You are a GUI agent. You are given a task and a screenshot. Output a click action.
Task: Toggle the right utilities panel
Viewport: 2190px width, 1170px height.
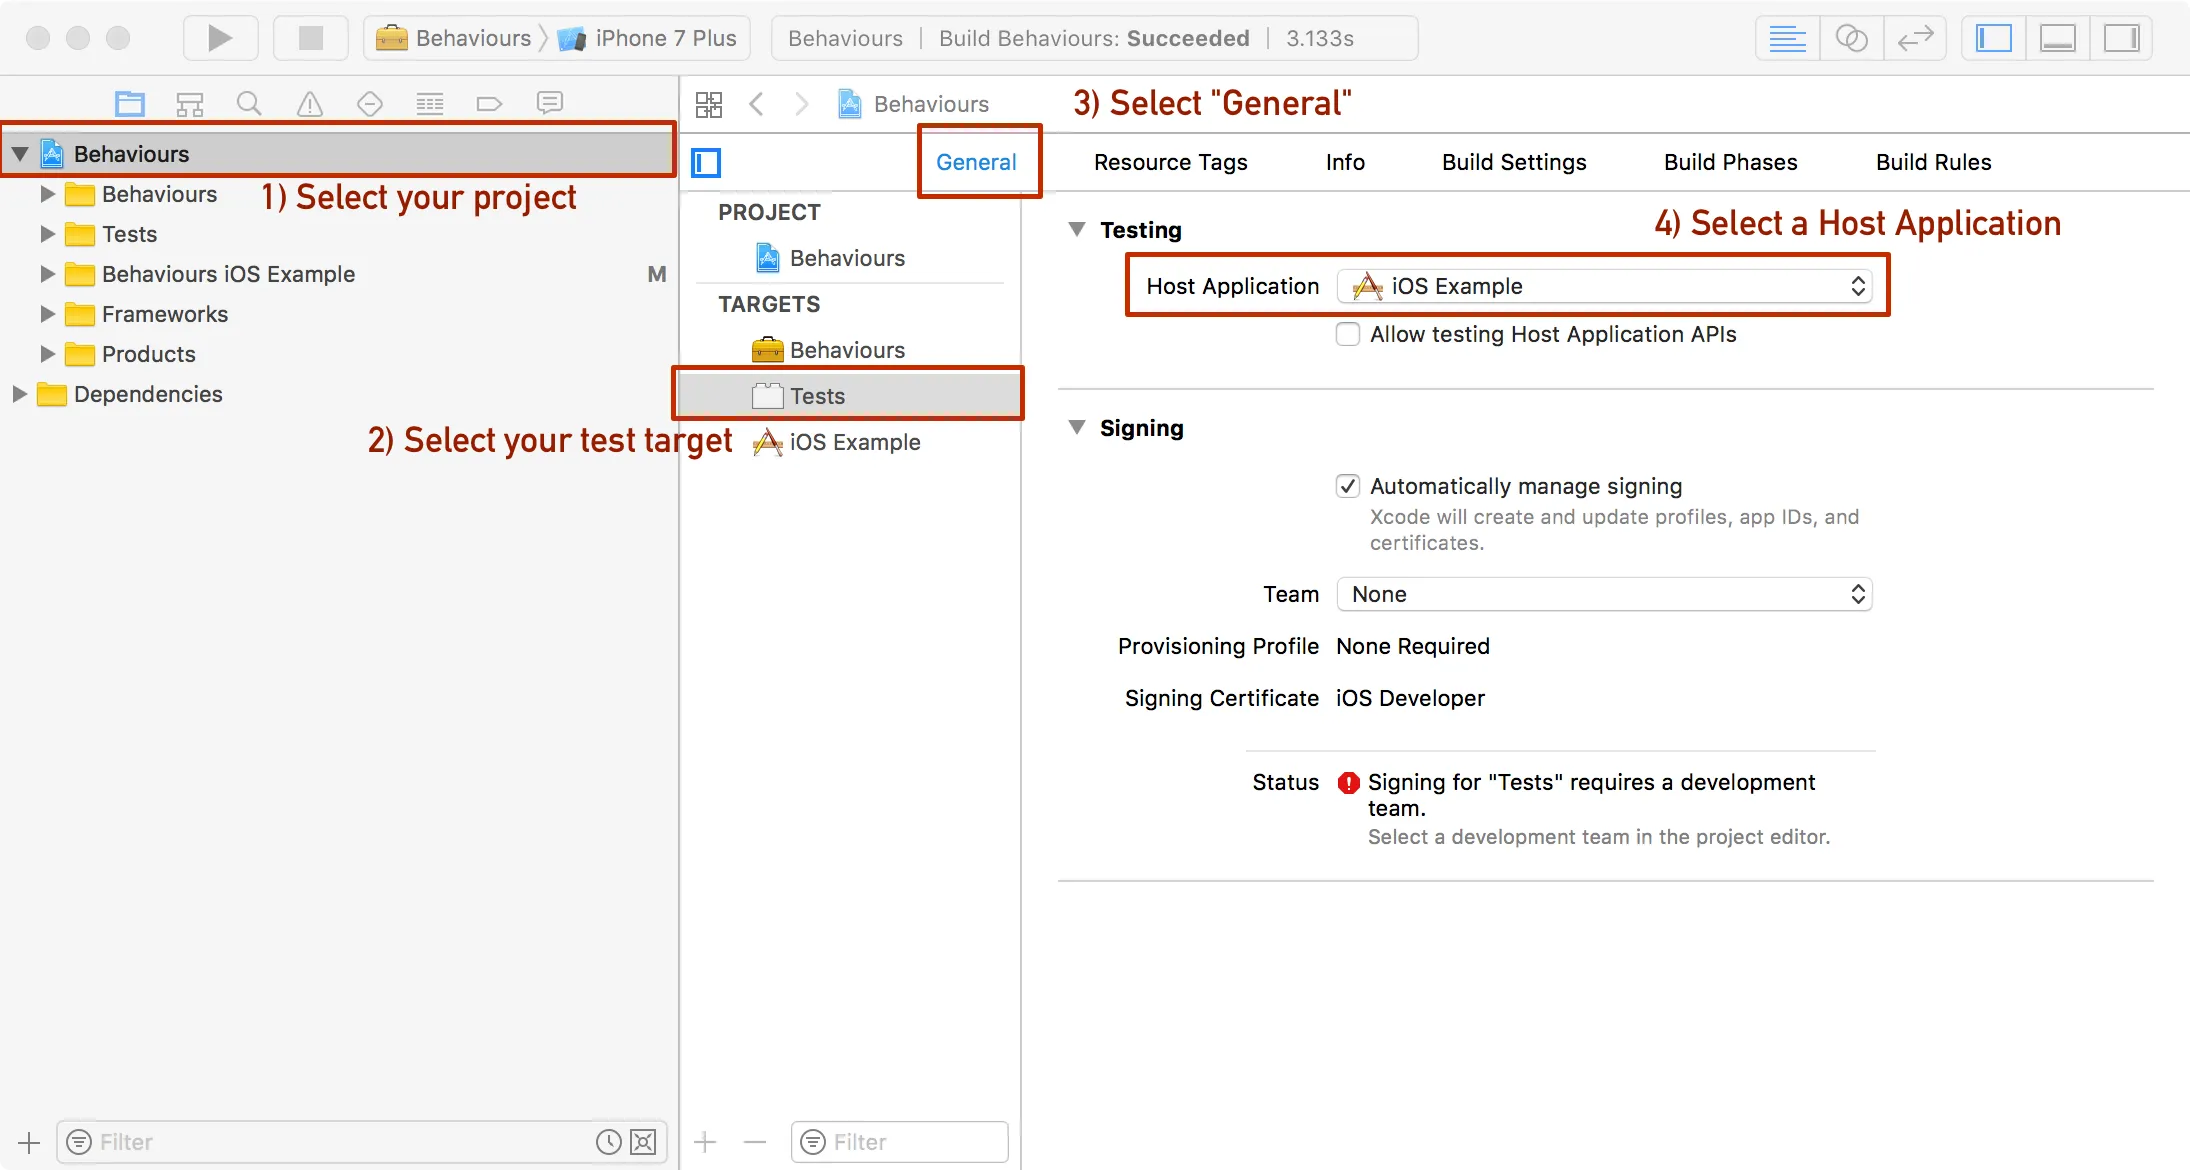click(x=2121, y=38)
